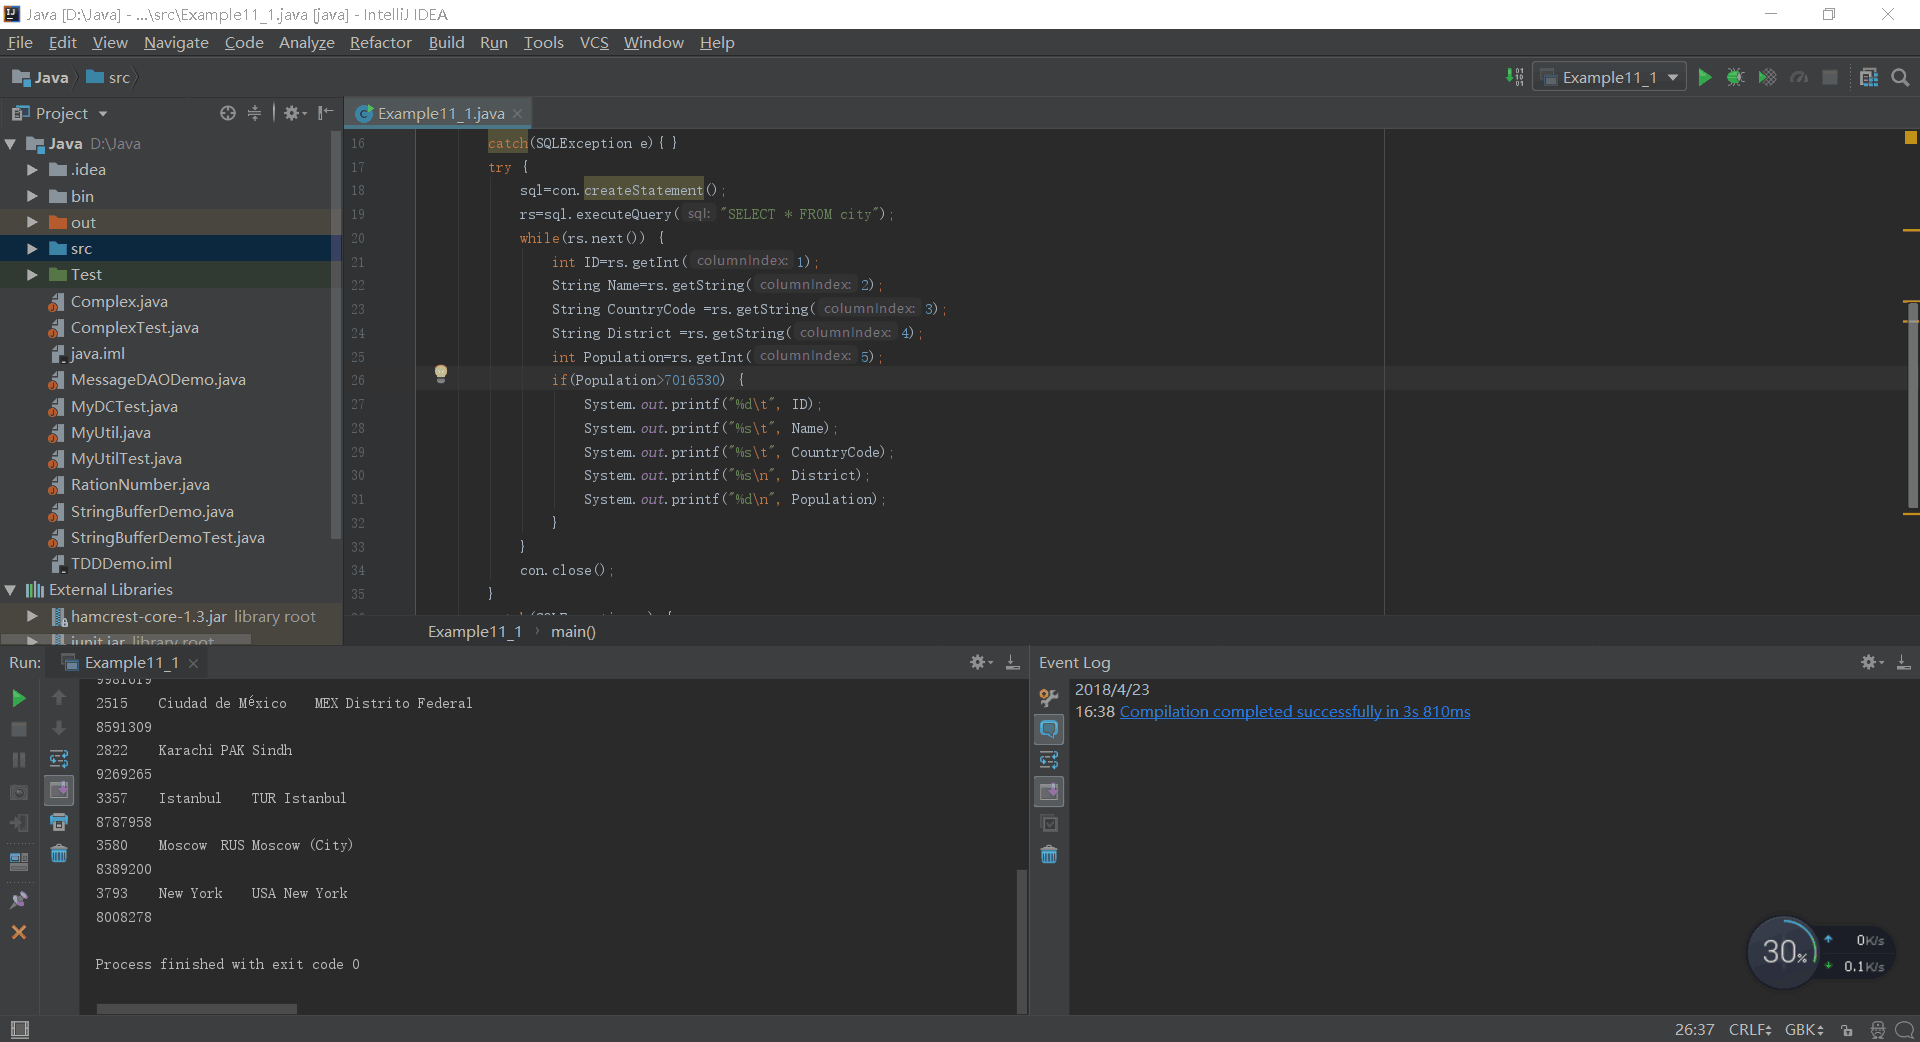Open Event Log gear settings menu
Image resolution: width=1920 pixels, height=1042 pixels.
tap(1872, 662)
